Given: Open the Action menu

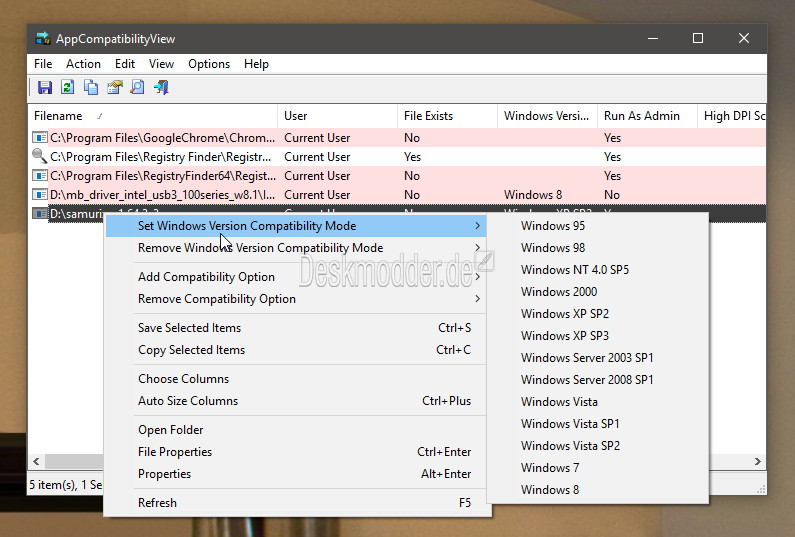Looking at the screenshot, I should tap(83, 64).
